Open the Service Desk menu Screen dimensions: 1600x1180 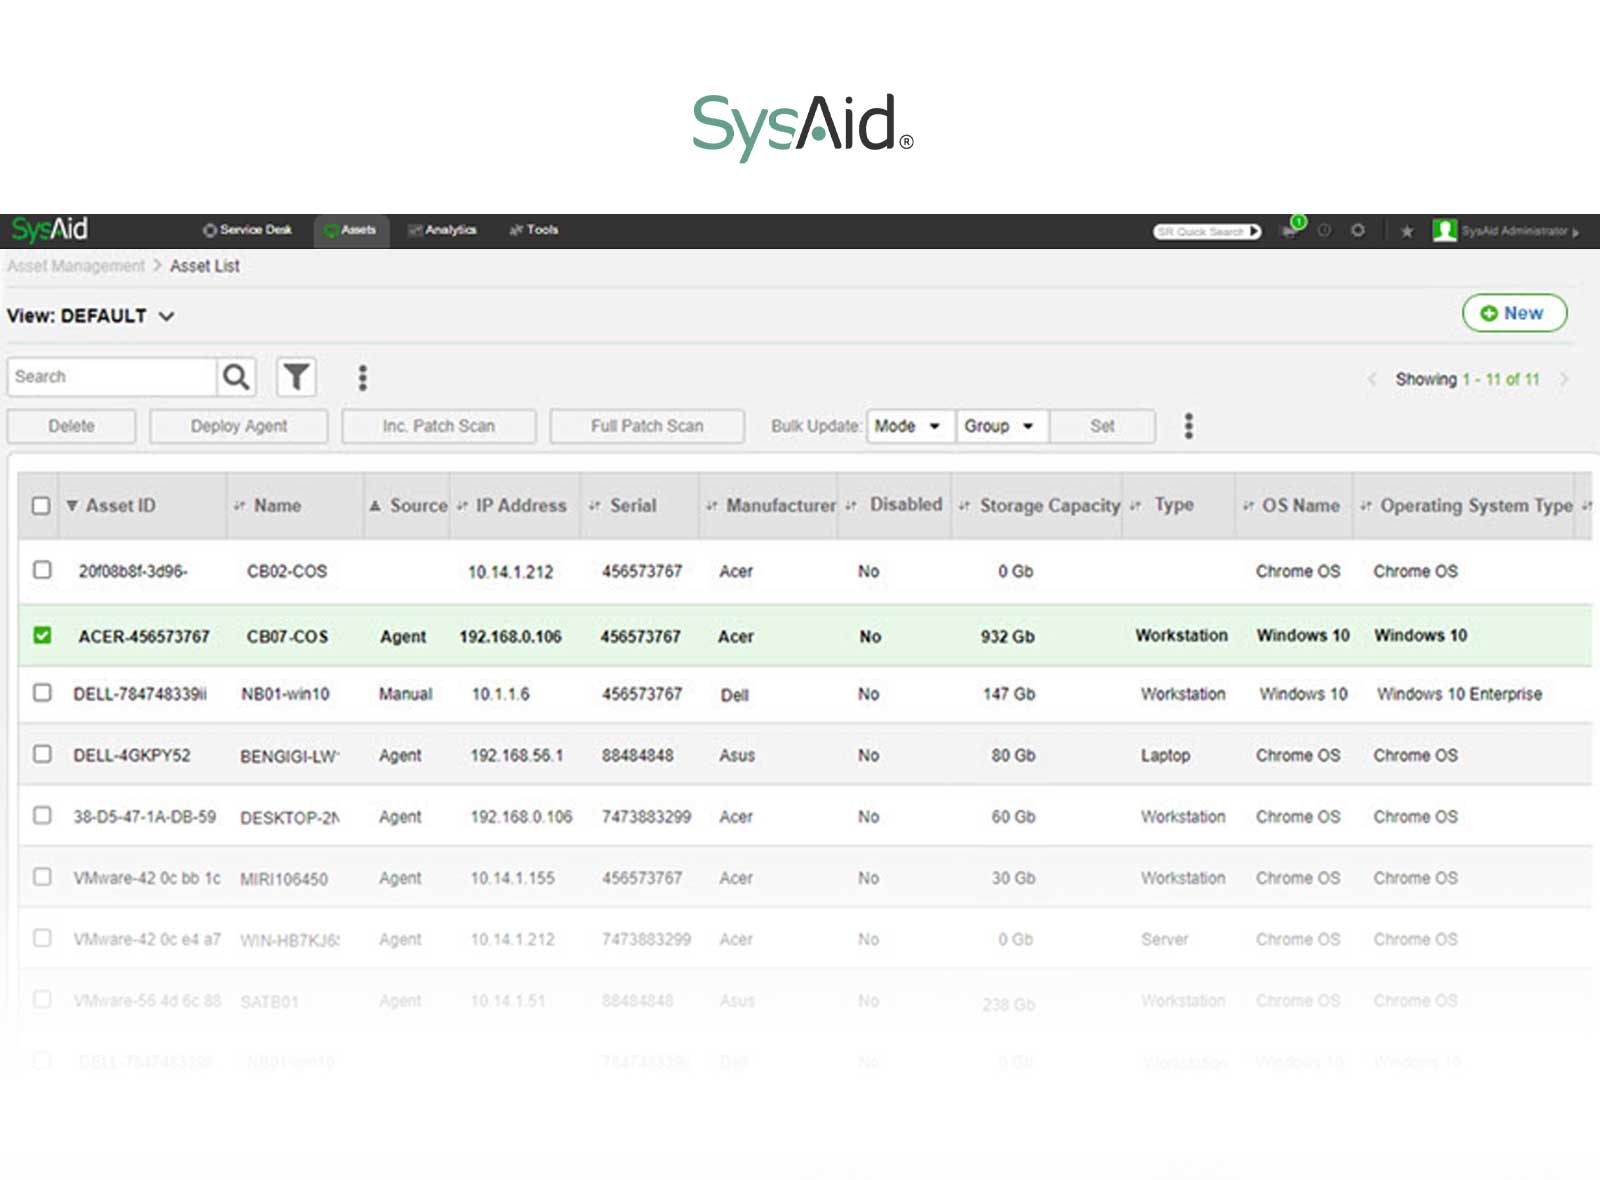point(248,230)
